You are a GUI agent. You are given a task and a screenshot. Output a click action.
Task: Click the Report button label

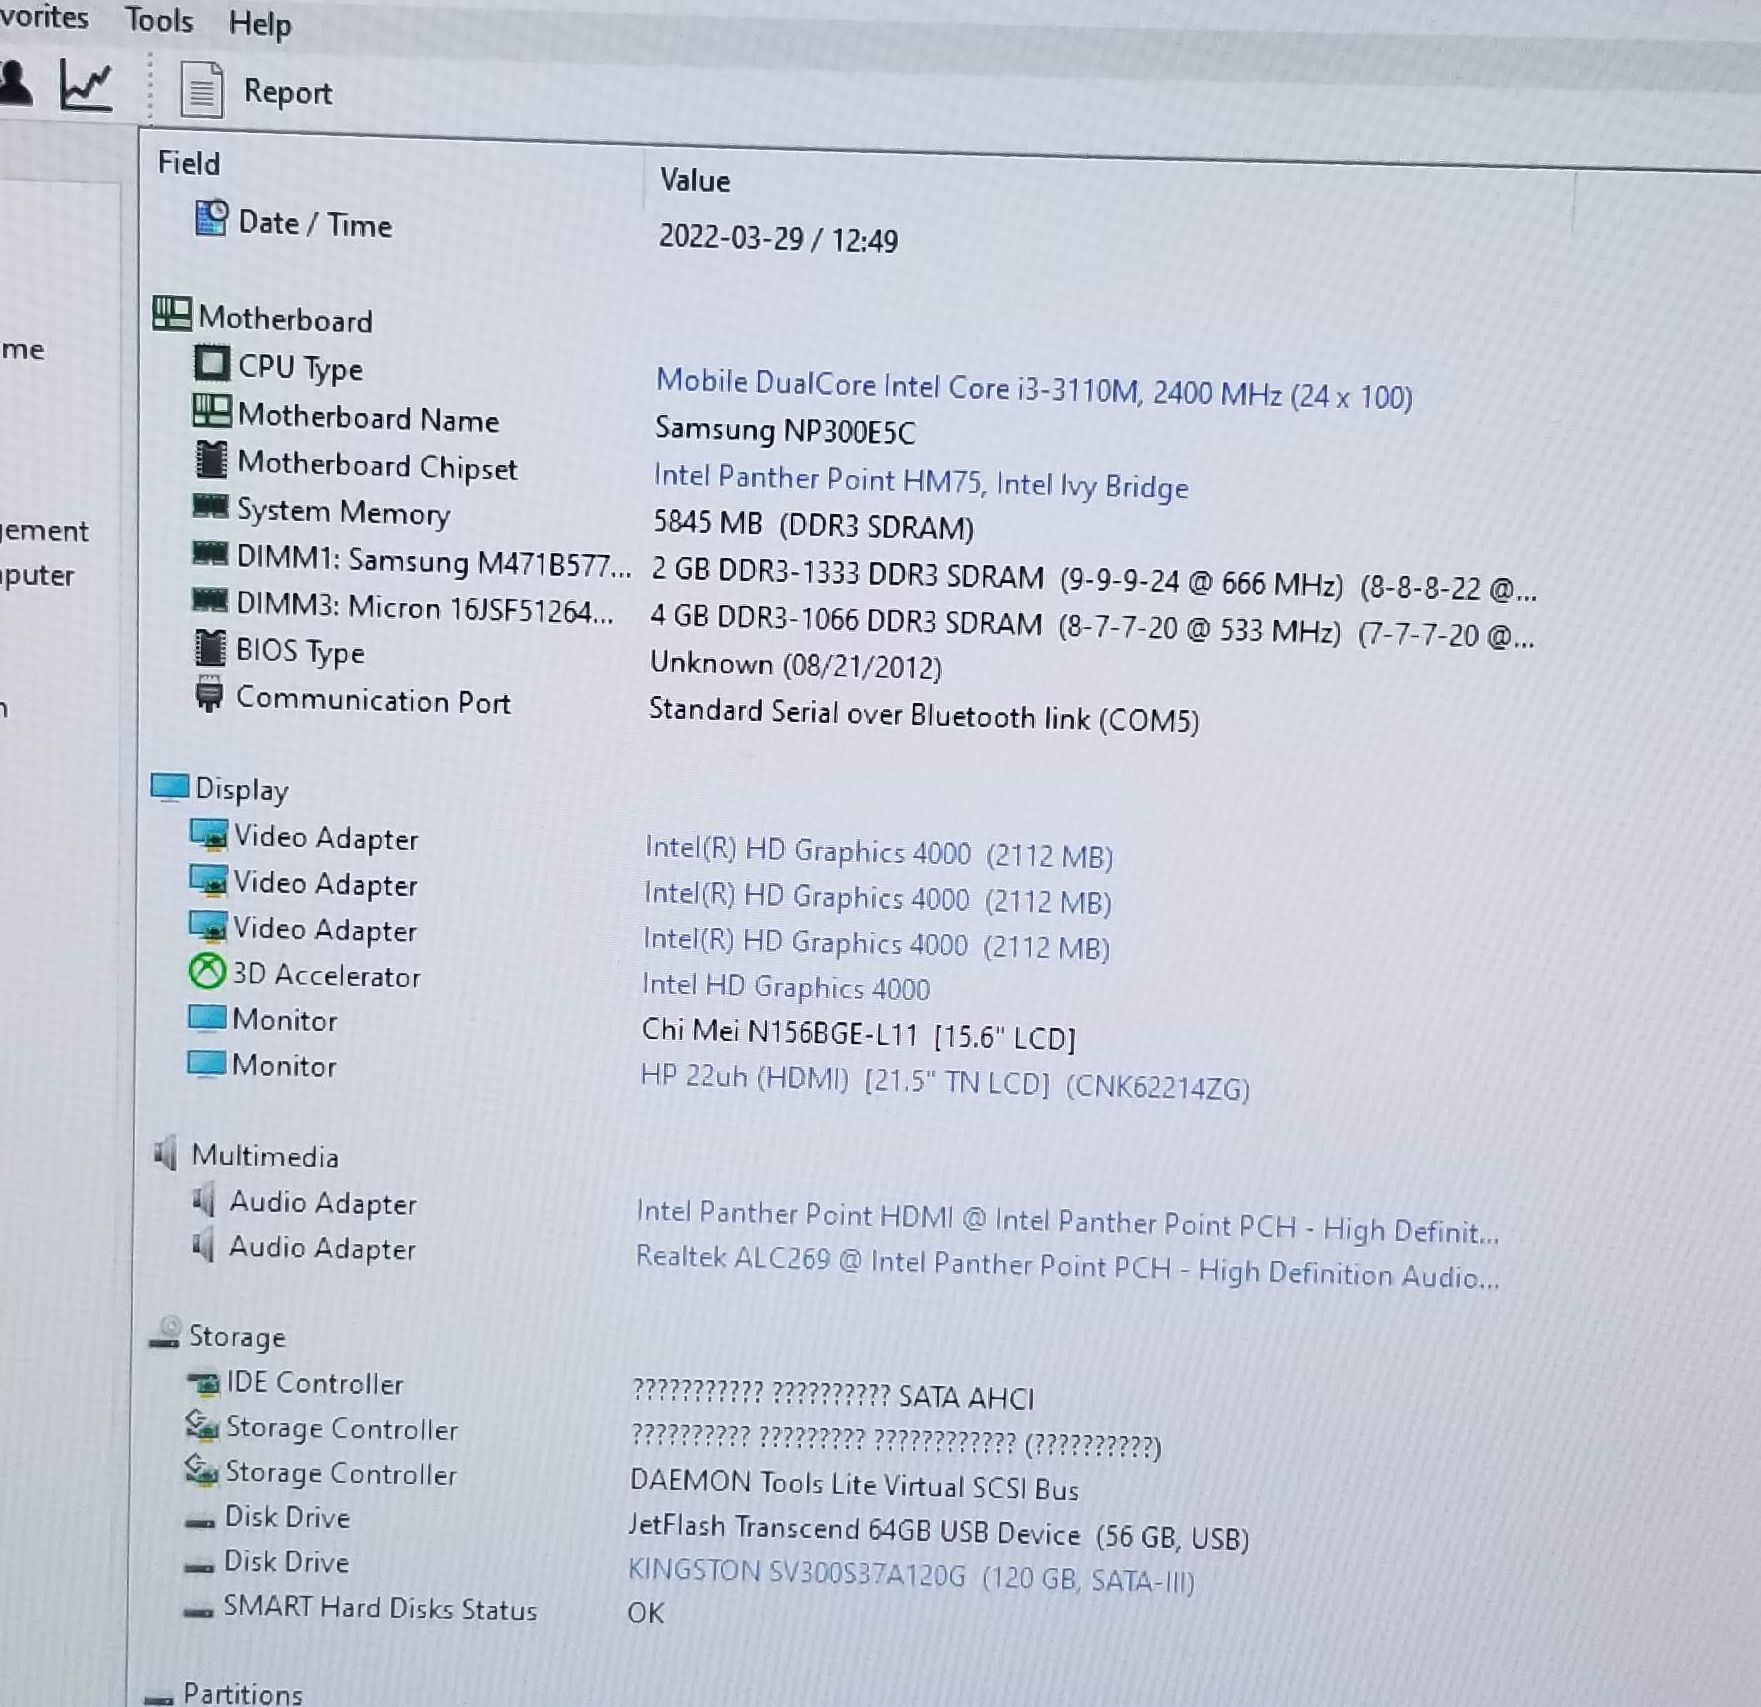coord(287,93)
